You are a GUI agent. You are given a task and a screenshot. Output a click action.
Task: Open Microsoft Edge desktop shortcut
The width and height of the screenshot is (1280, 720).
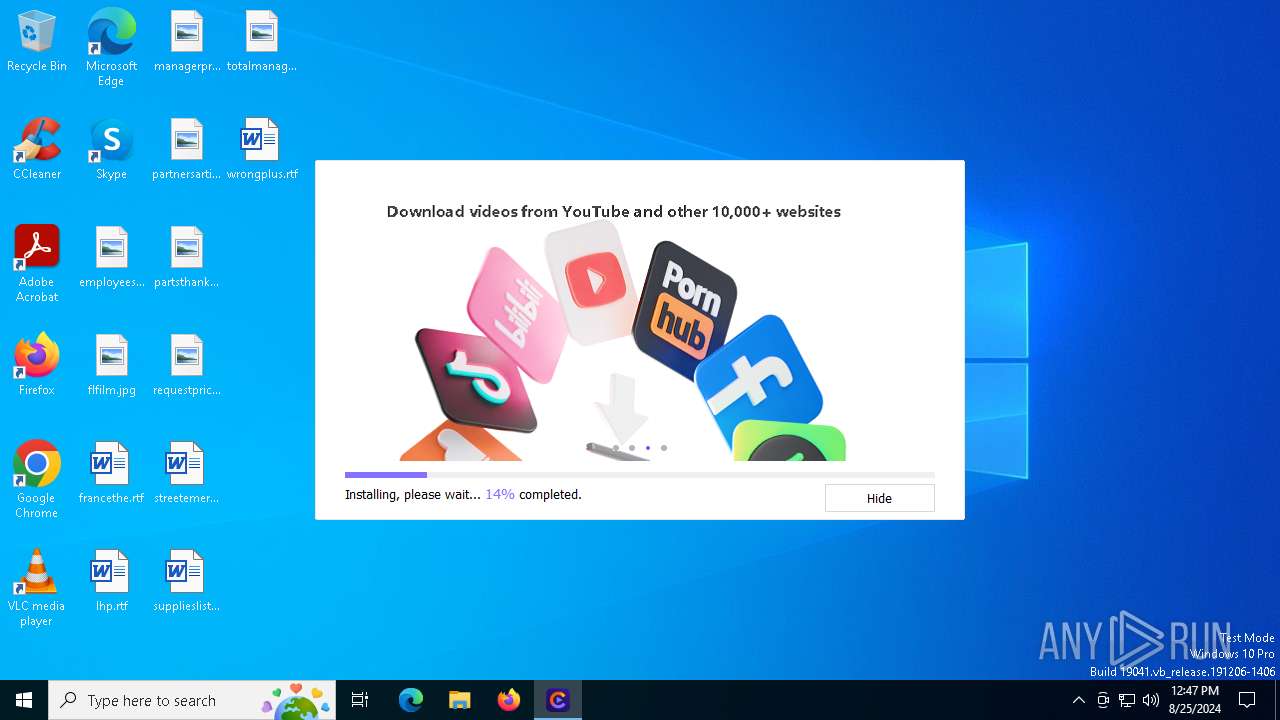coord(111,48)
